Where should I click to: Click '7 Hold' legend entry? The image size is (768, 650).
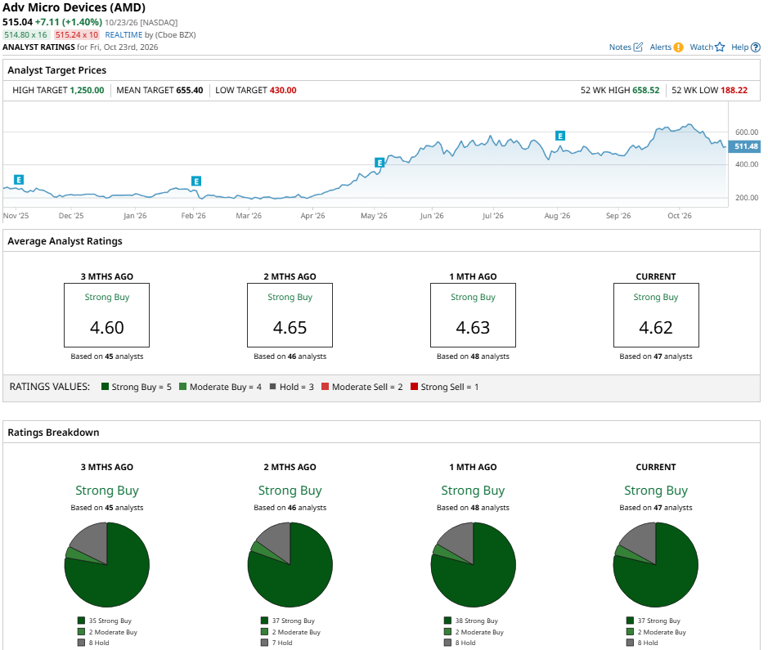(x=277, y=643)
